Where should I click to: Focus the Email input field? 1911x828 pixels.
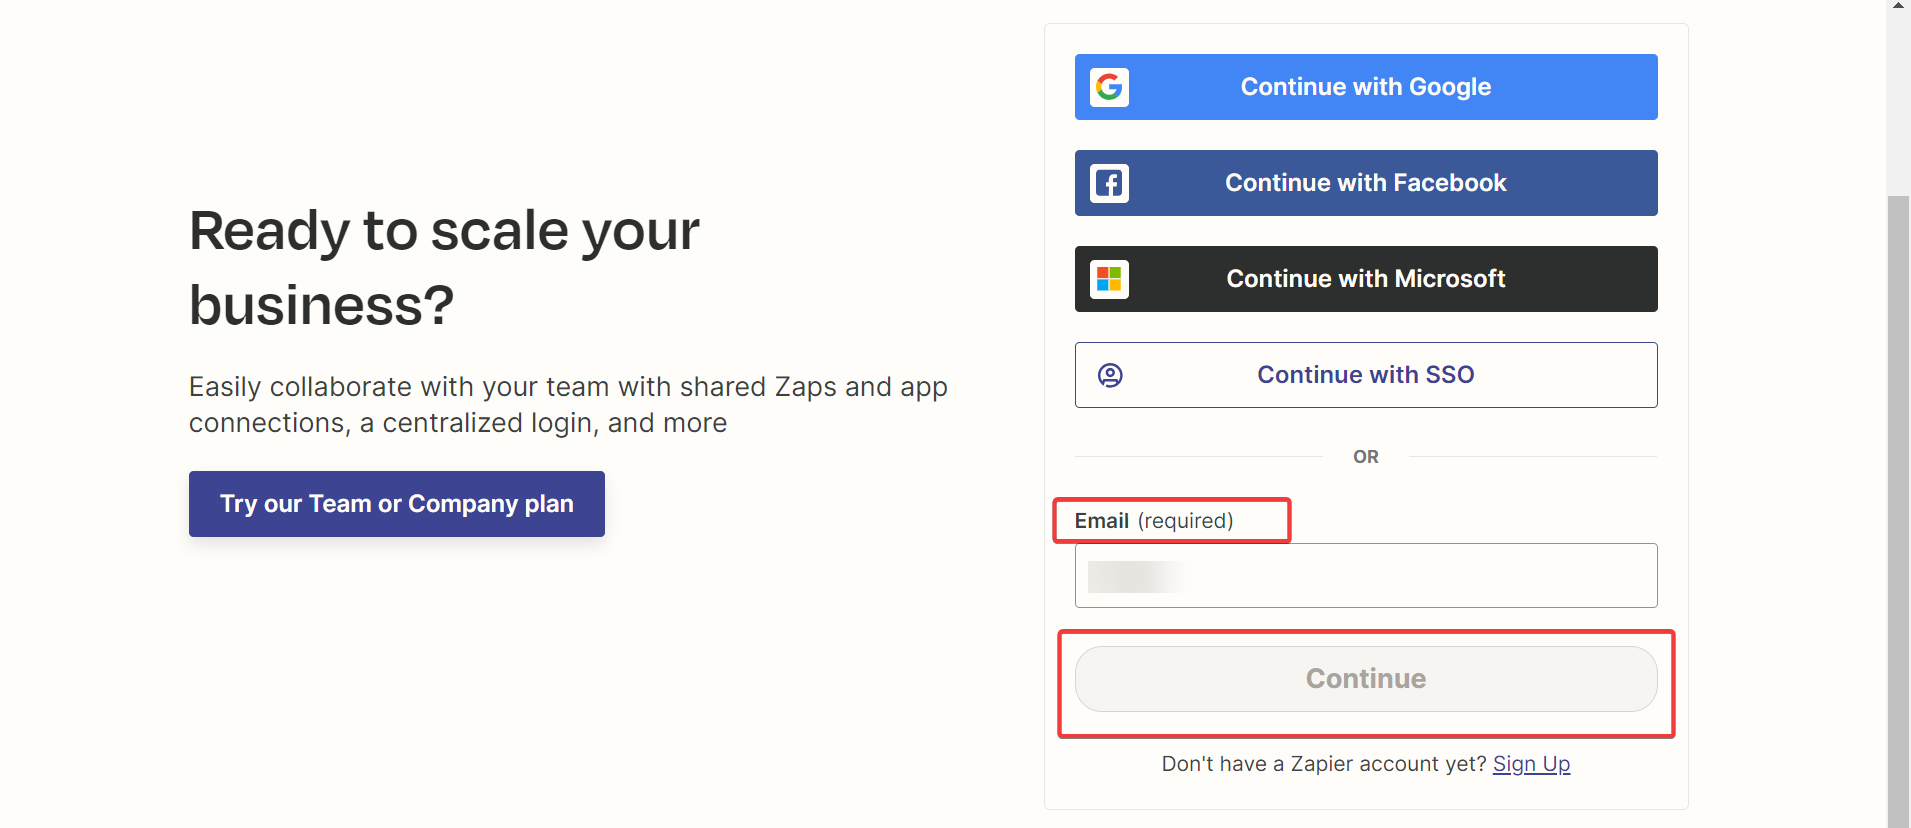pos(1365,576)
